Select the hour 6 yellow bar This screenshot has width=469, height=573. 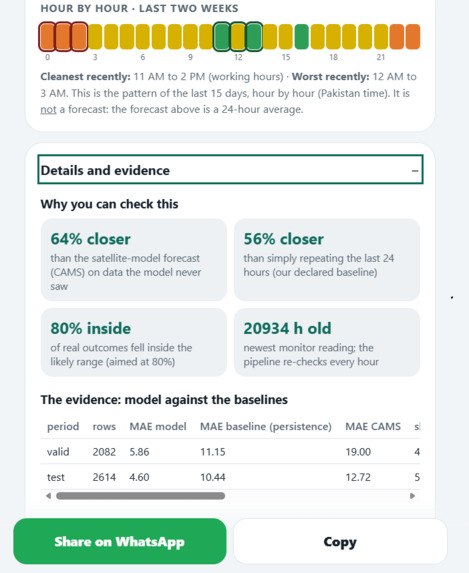[143, 37]
